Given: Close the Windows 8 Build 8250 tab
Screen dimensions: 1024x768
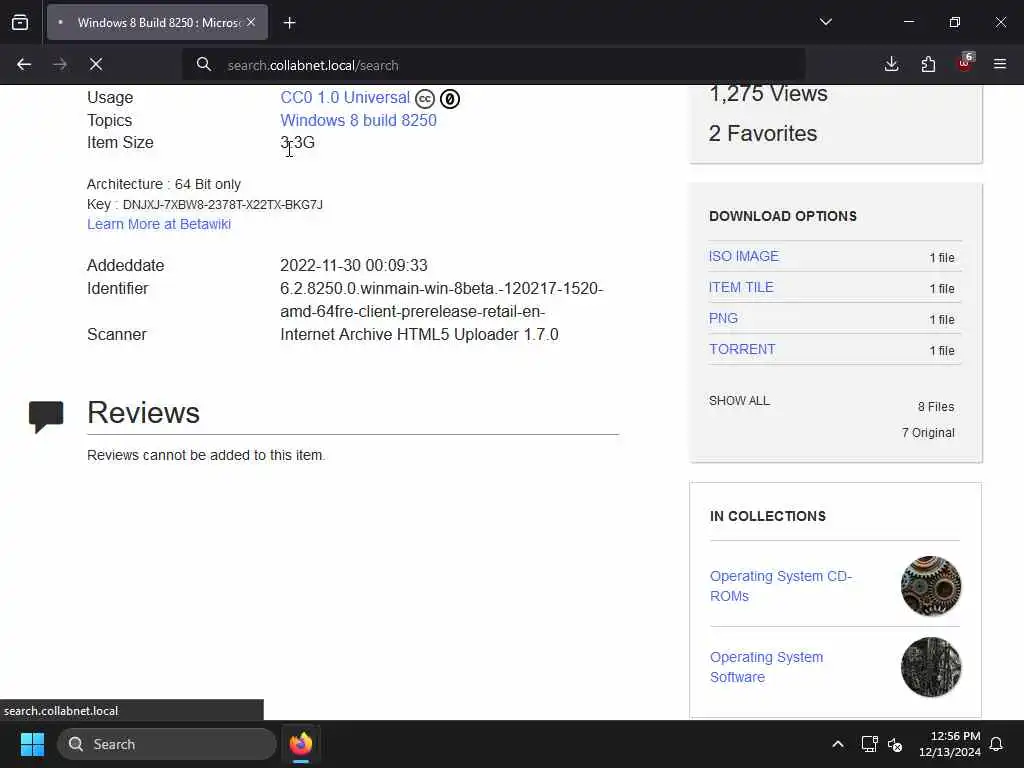Looking at the screenshot, I should pyautogui.click(x=251, y=22).
